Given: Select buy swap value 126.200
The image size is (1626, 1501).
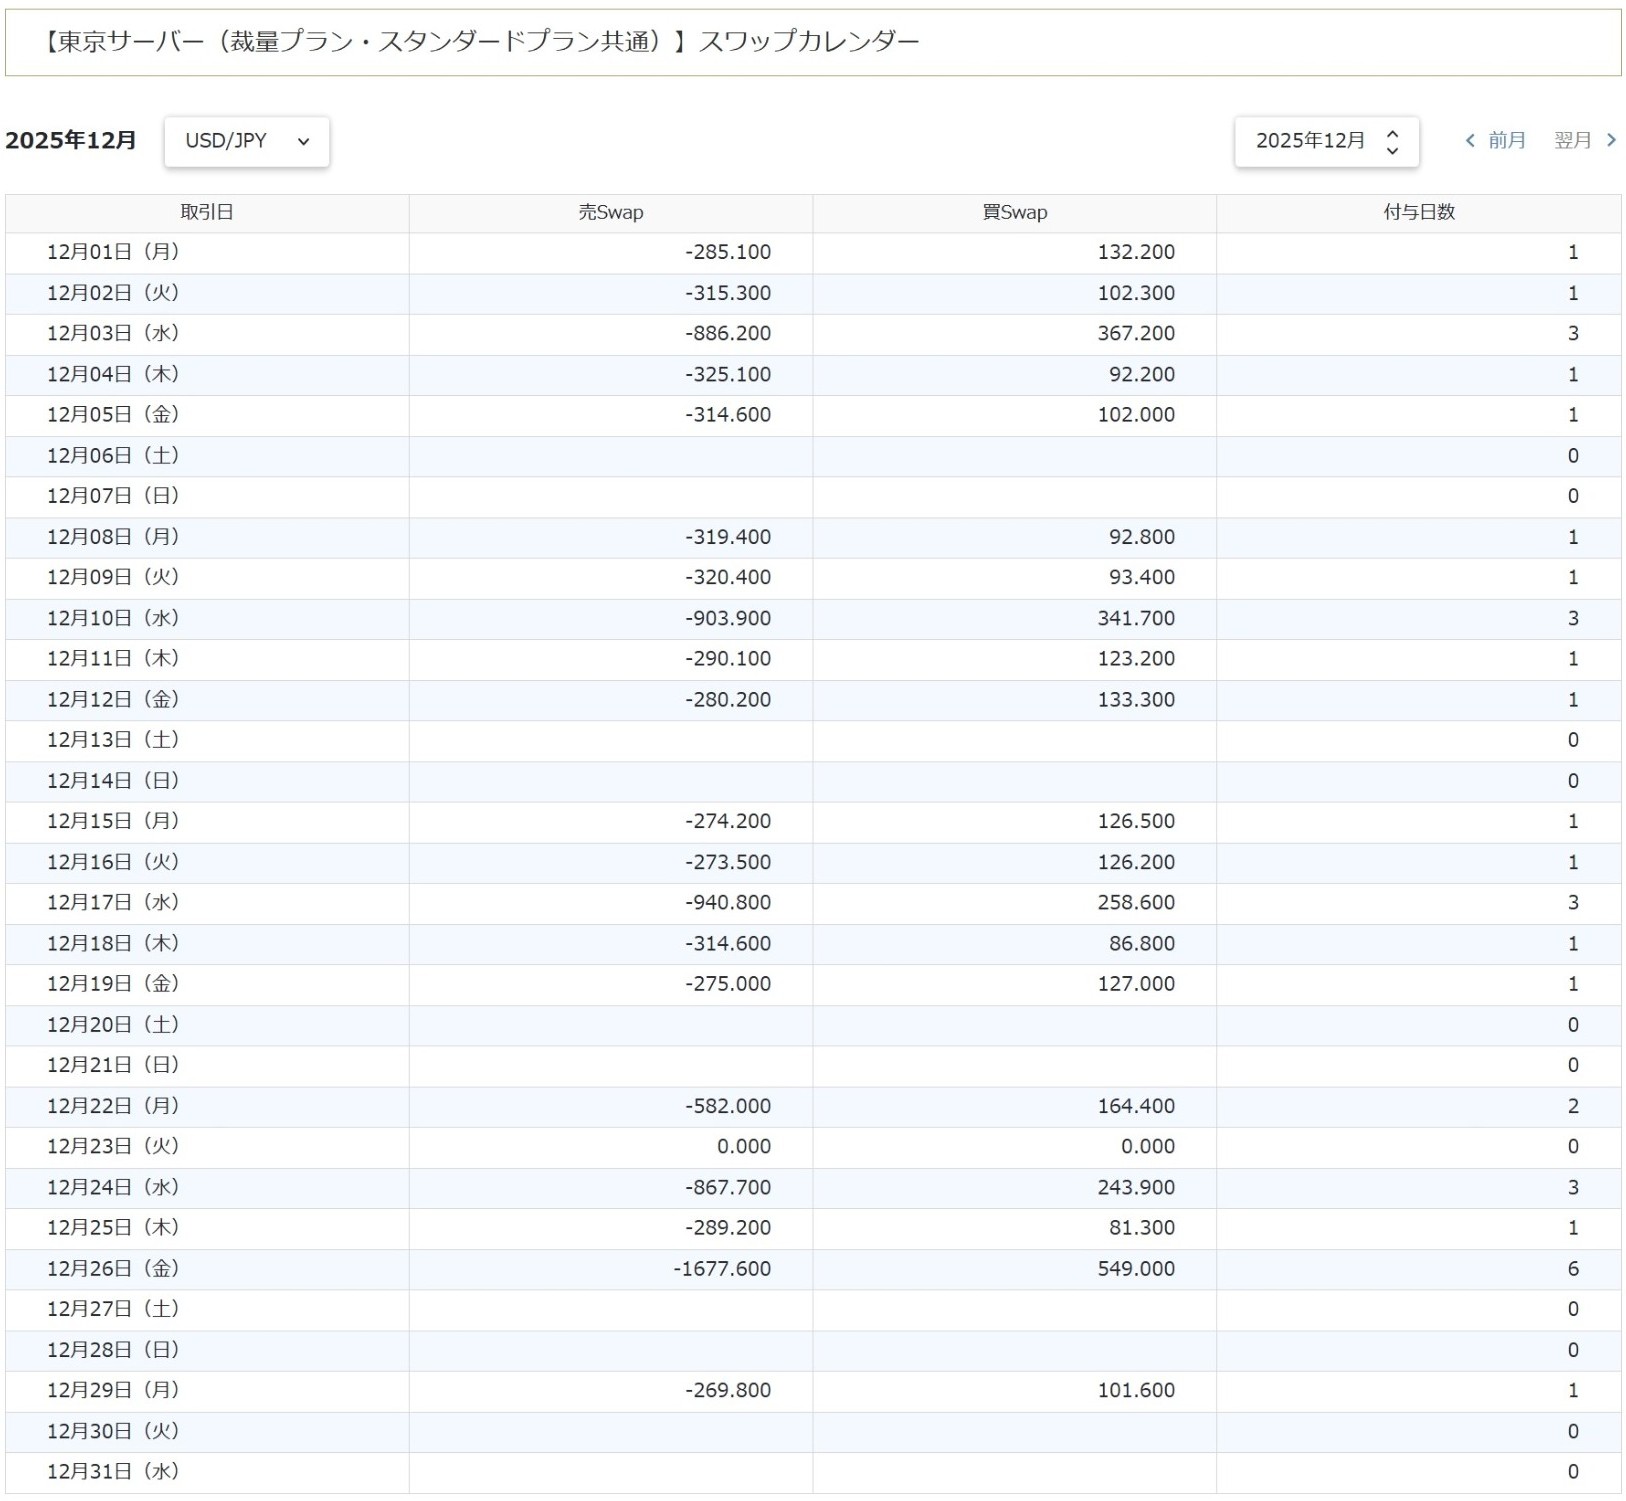Looking at the screenshot, I should coord(1136,862).
